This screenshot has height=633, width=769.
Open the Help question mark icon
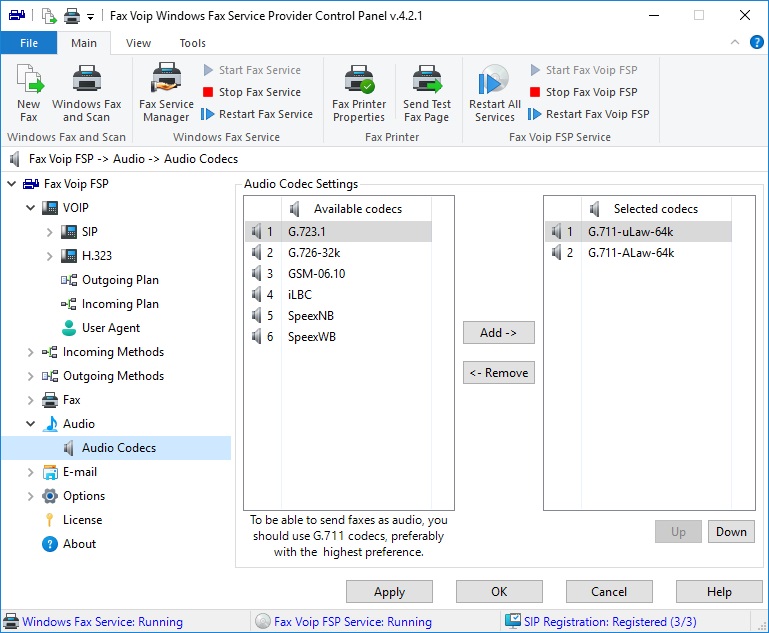[756, 43]
